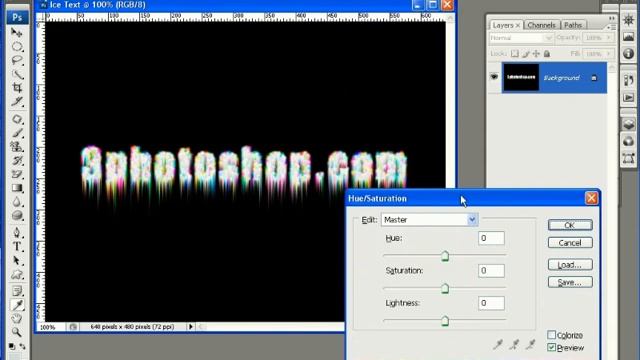Click the Hue slider handle
Viewport: 640px width, 360px height.
445,256
